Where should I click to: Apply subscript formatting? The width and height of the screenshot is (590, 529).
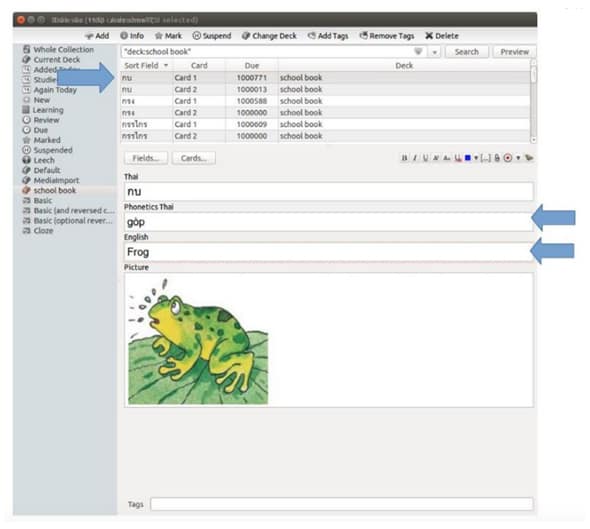click(447, 158)
